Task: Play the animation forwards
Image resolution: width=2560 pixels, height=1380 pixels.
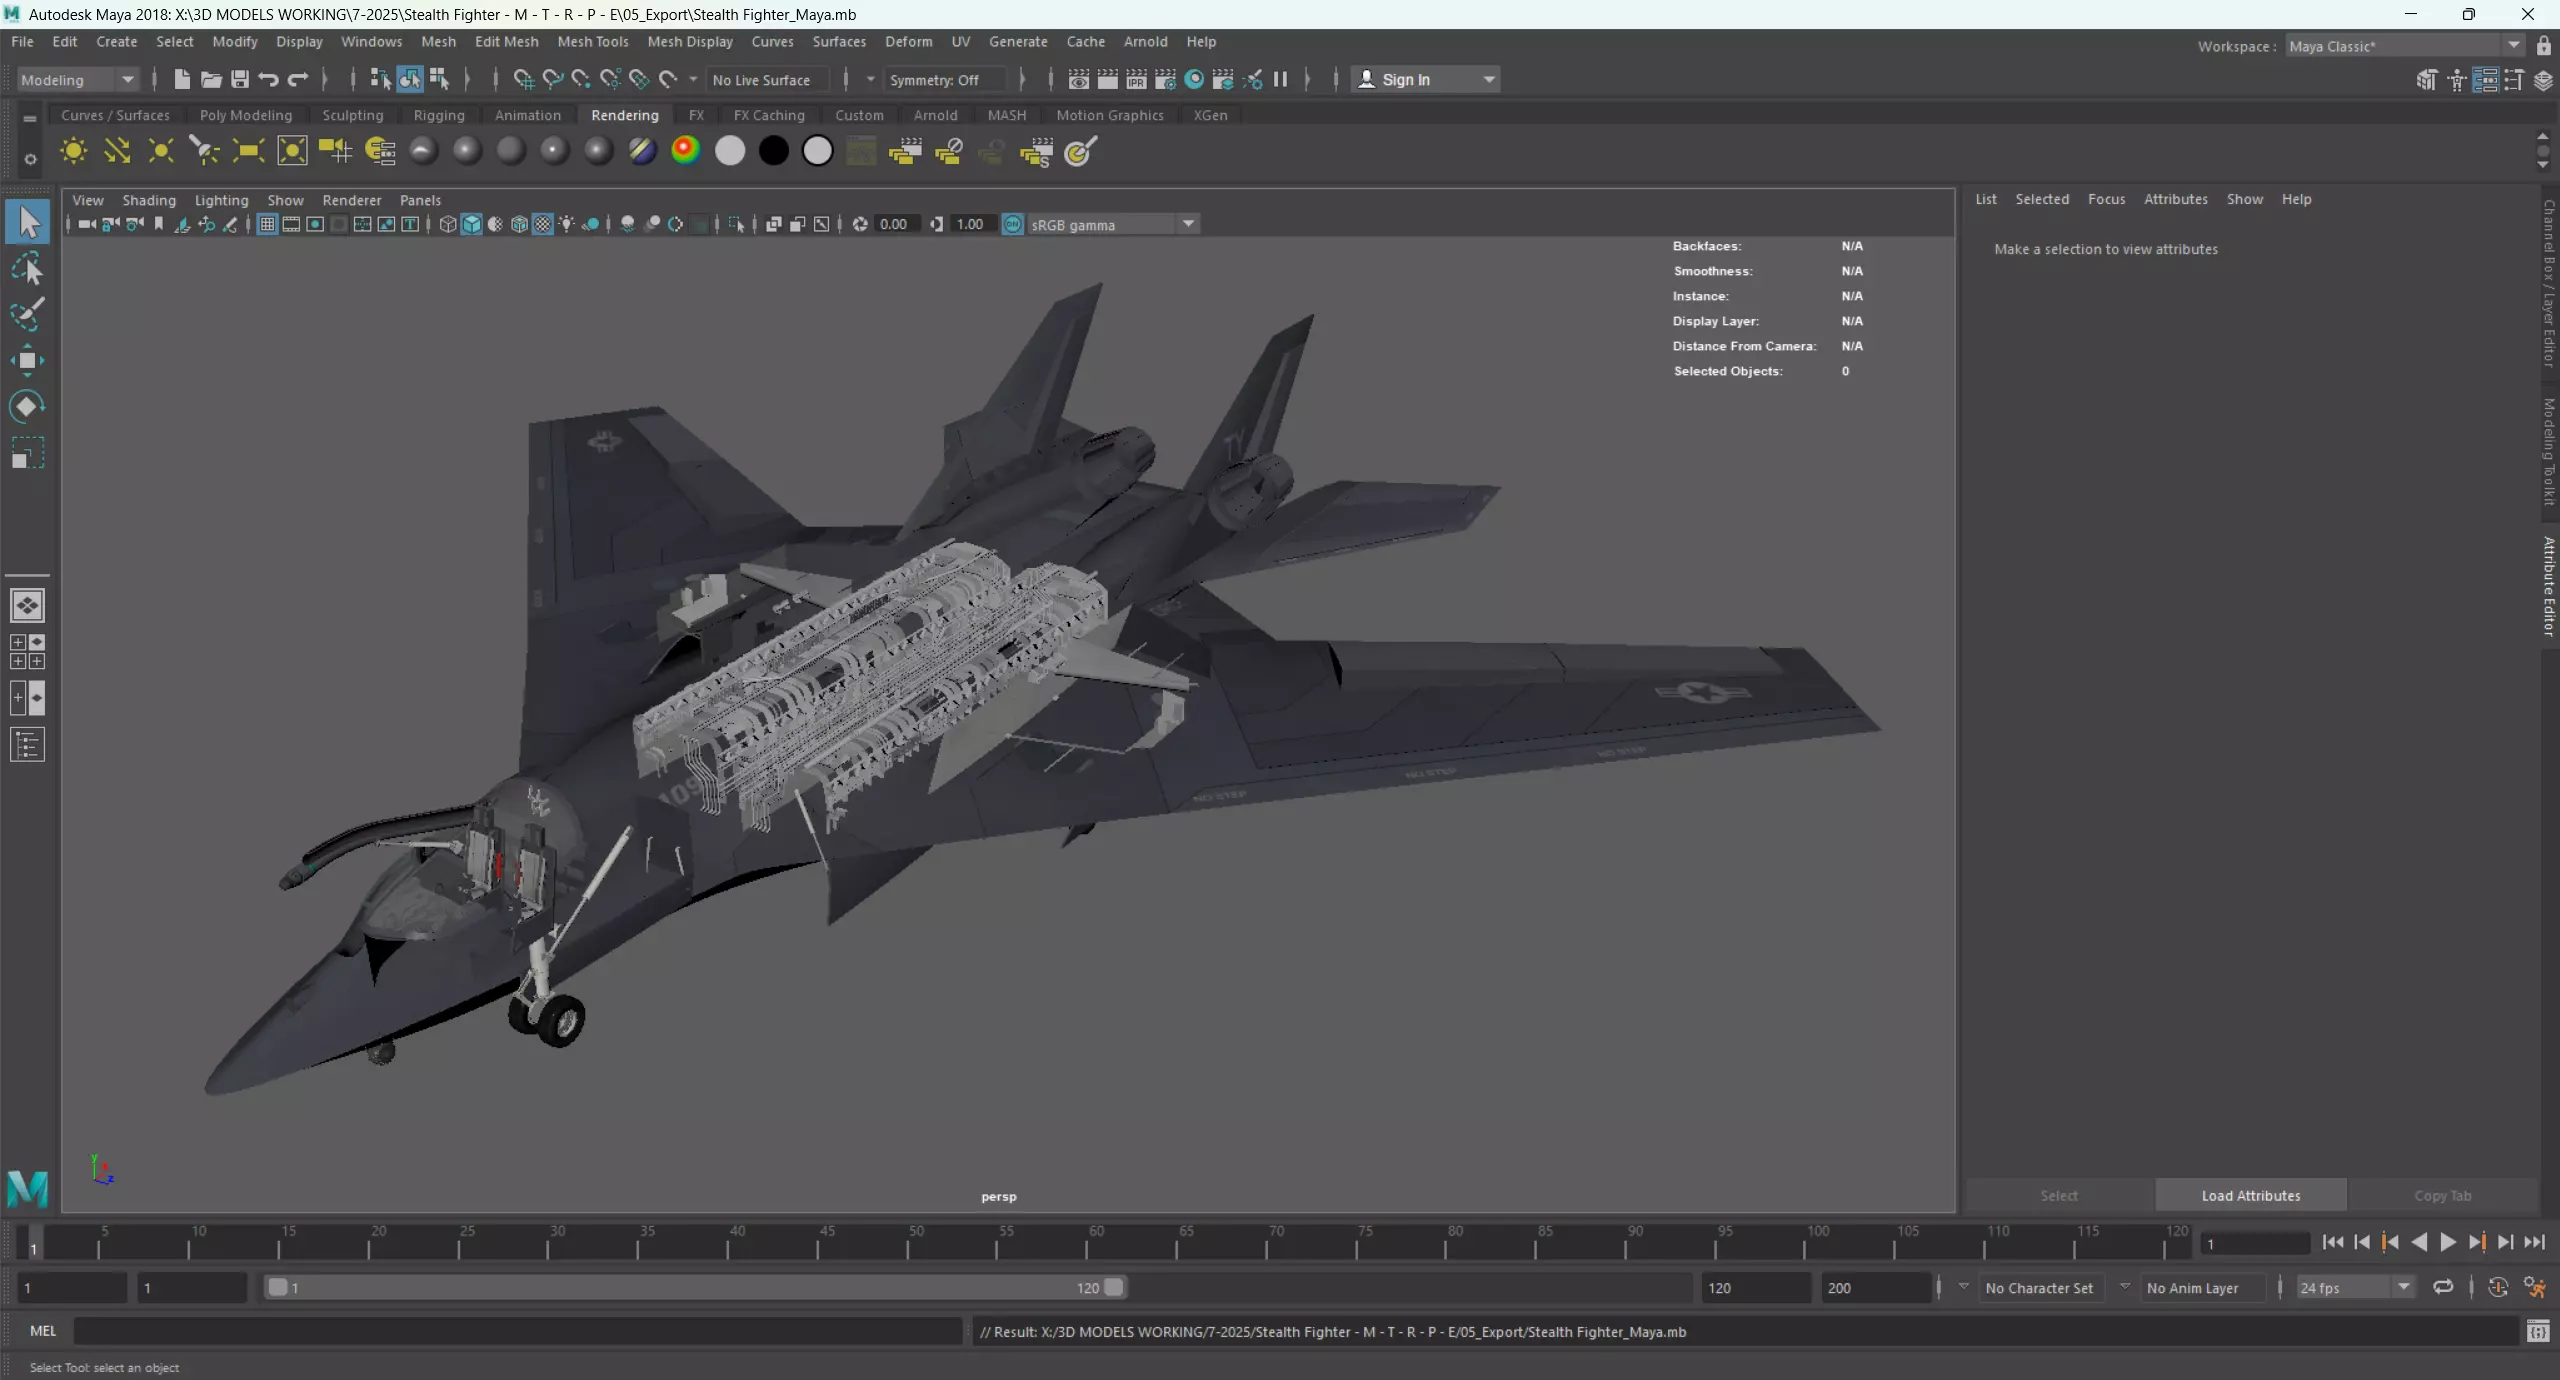Action: tap(2448, 1242)
